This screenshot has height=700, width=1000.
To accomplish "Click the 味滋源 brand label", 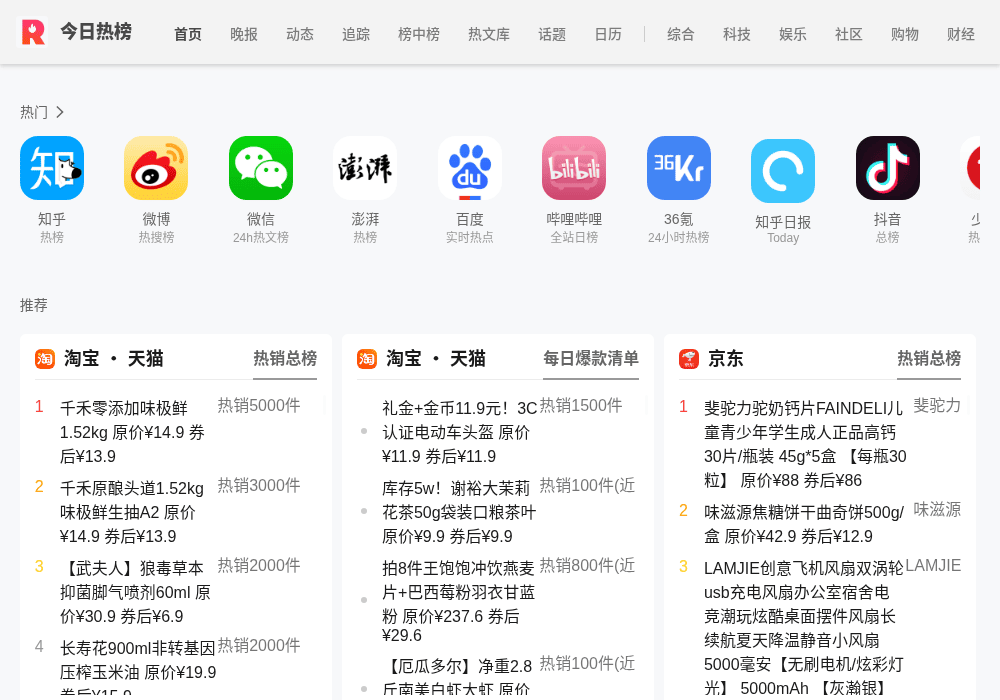I will [x=937, y=510].
